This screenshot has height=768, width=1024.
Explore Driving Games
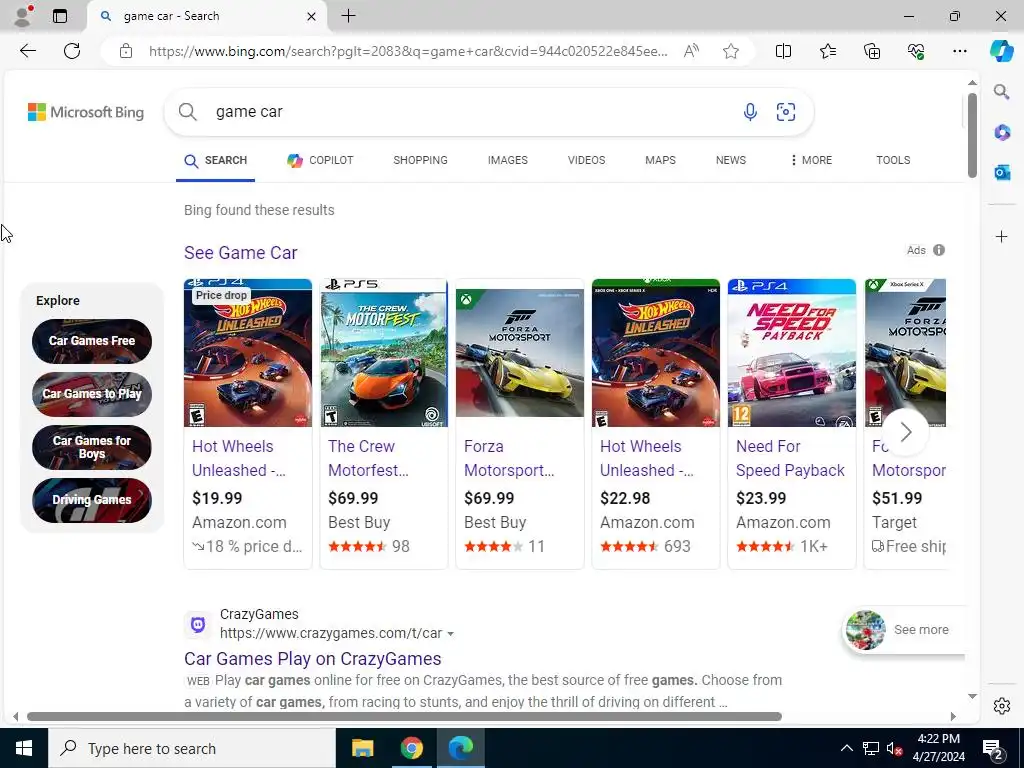click(x=92, y=500)
